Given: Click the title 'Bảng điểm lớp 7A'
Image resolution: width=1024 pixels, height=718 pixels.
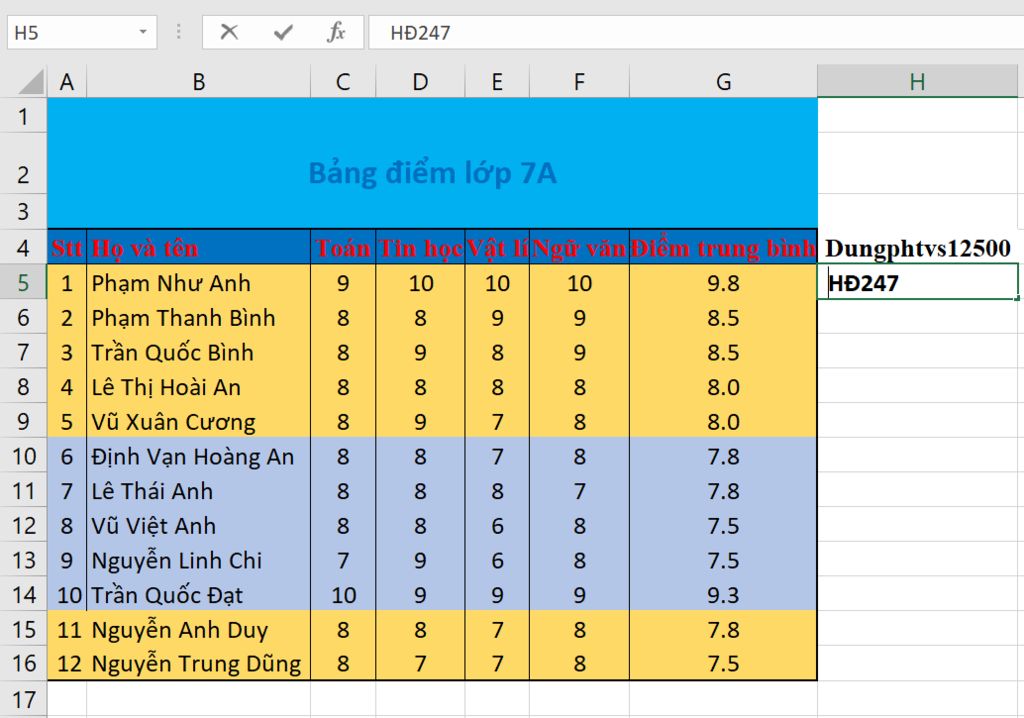Looking at the screenshot, I should tap(432, 173).
